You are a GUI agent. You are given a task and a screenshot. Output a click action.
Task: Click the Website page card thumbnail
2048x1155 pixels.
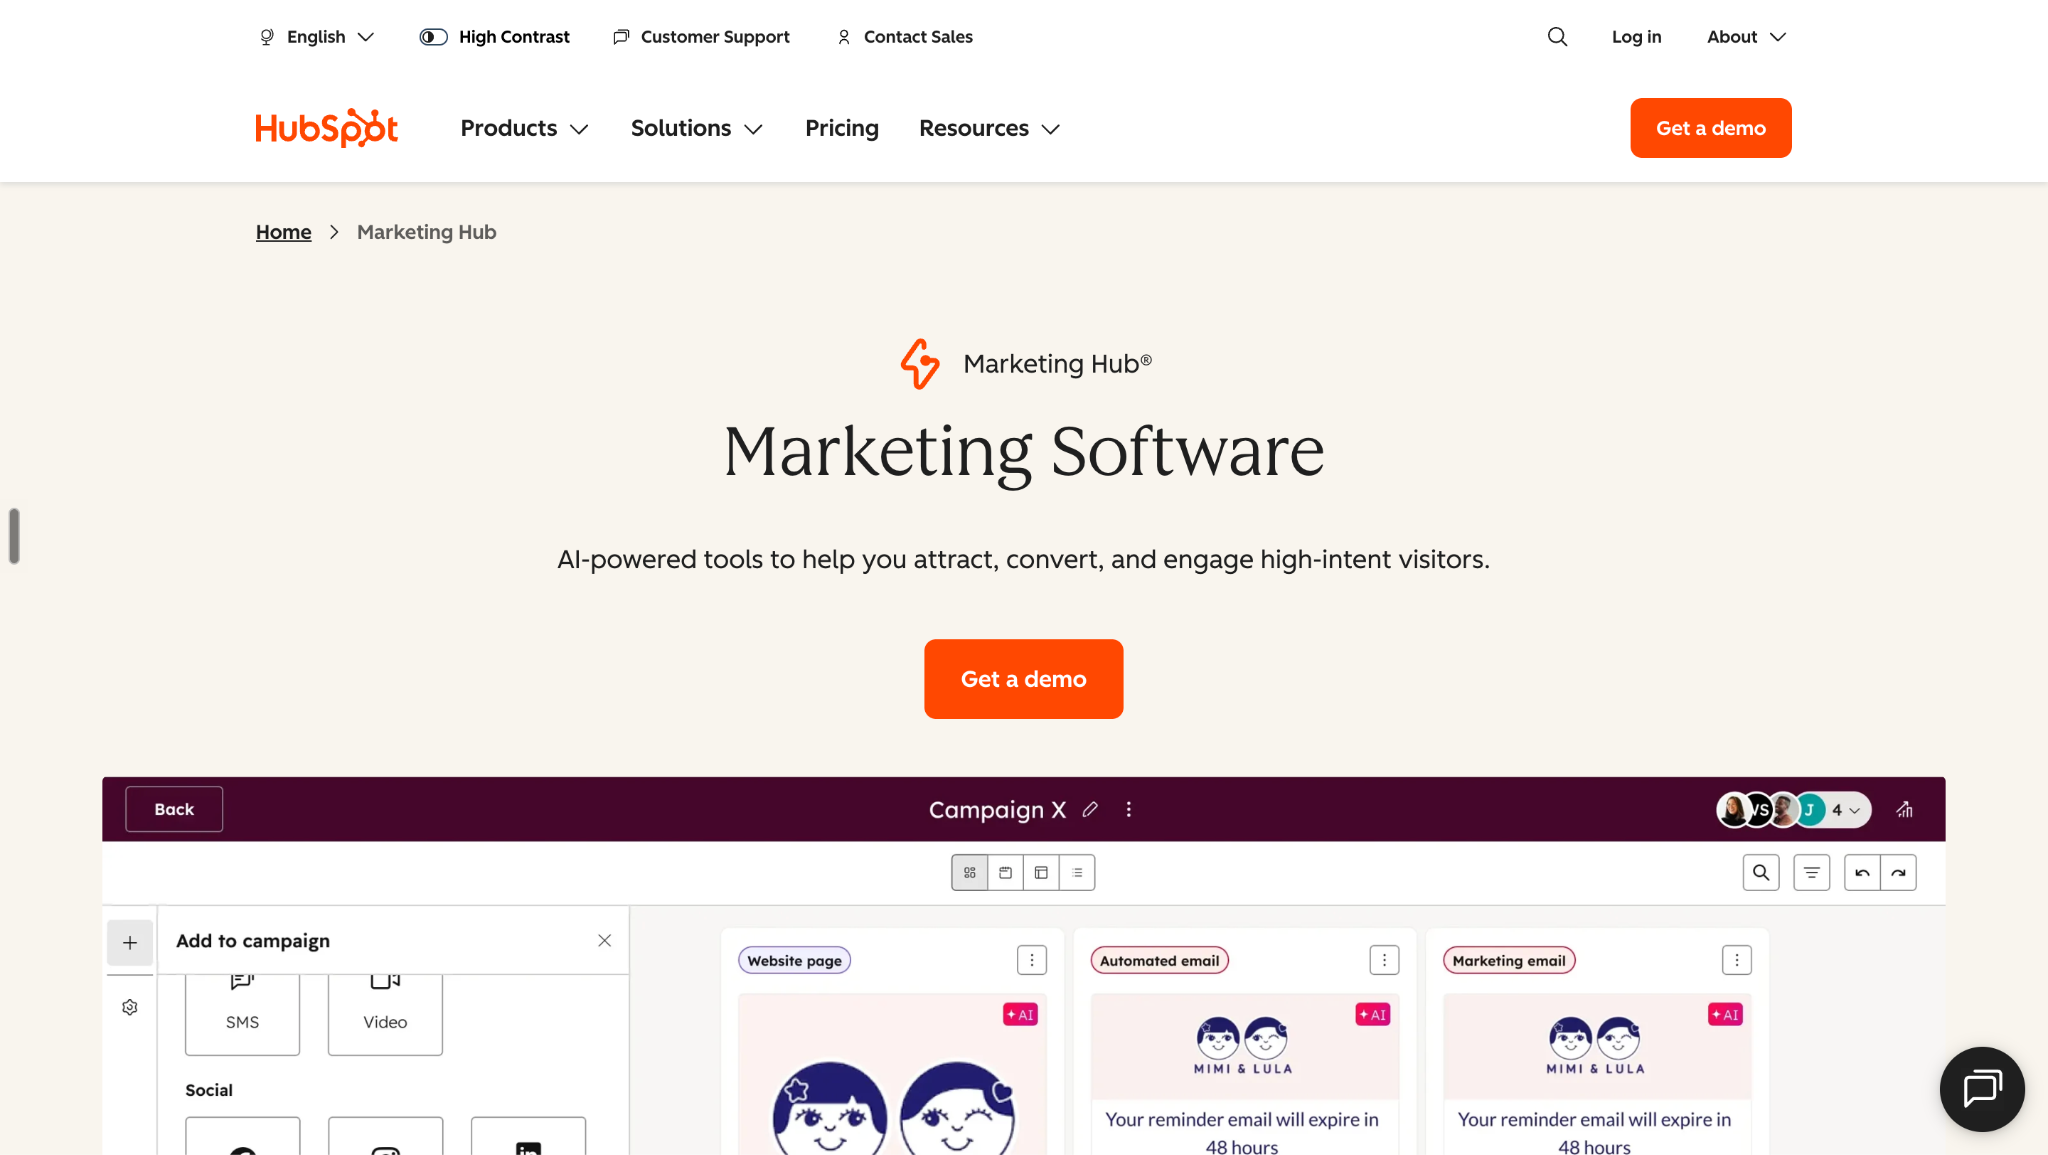892,1075
